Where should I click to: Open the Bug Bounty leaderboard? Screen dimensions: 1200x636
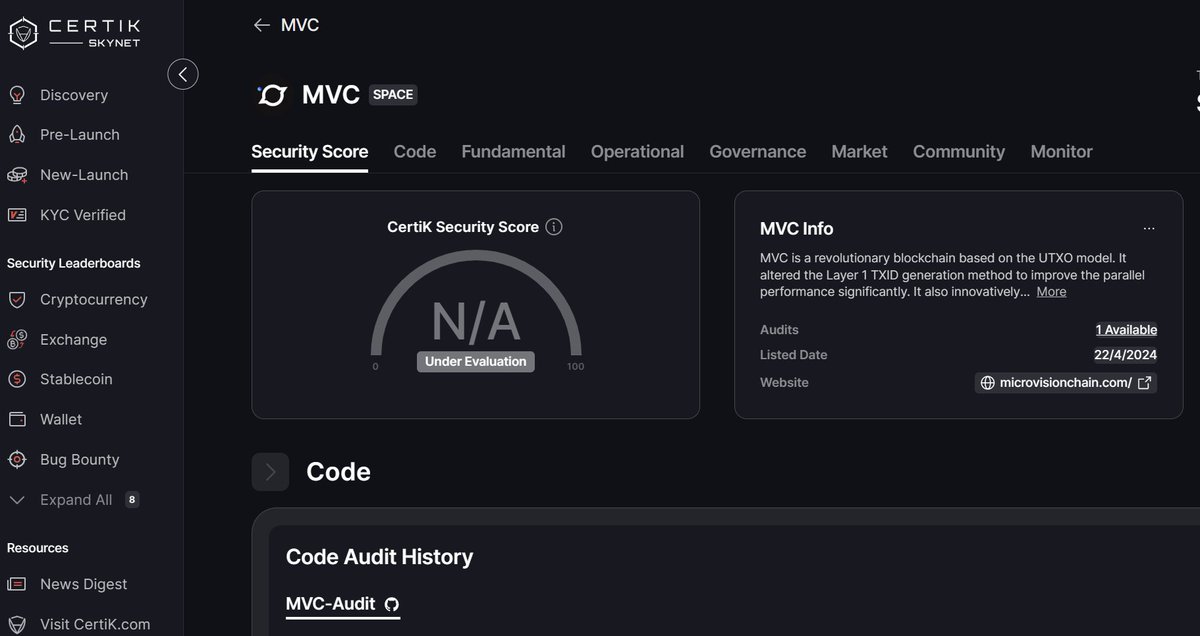coord(80,460)
